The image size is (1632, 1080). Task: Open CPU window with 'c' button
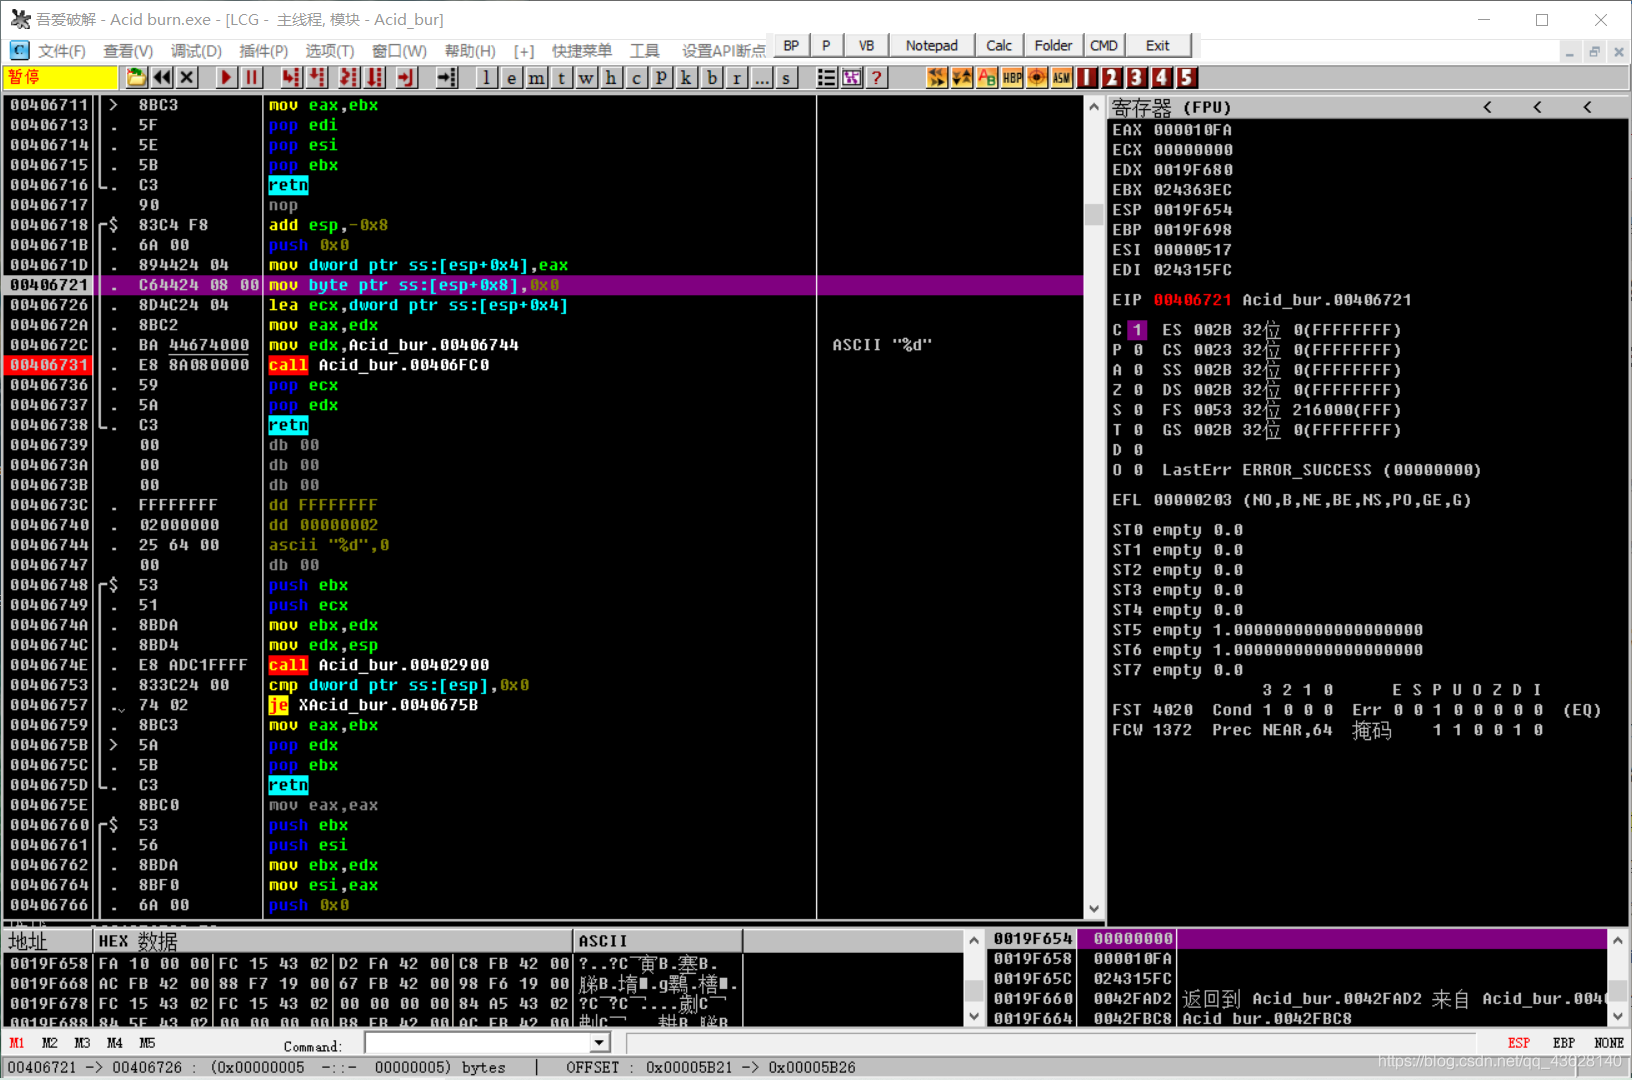636,78
